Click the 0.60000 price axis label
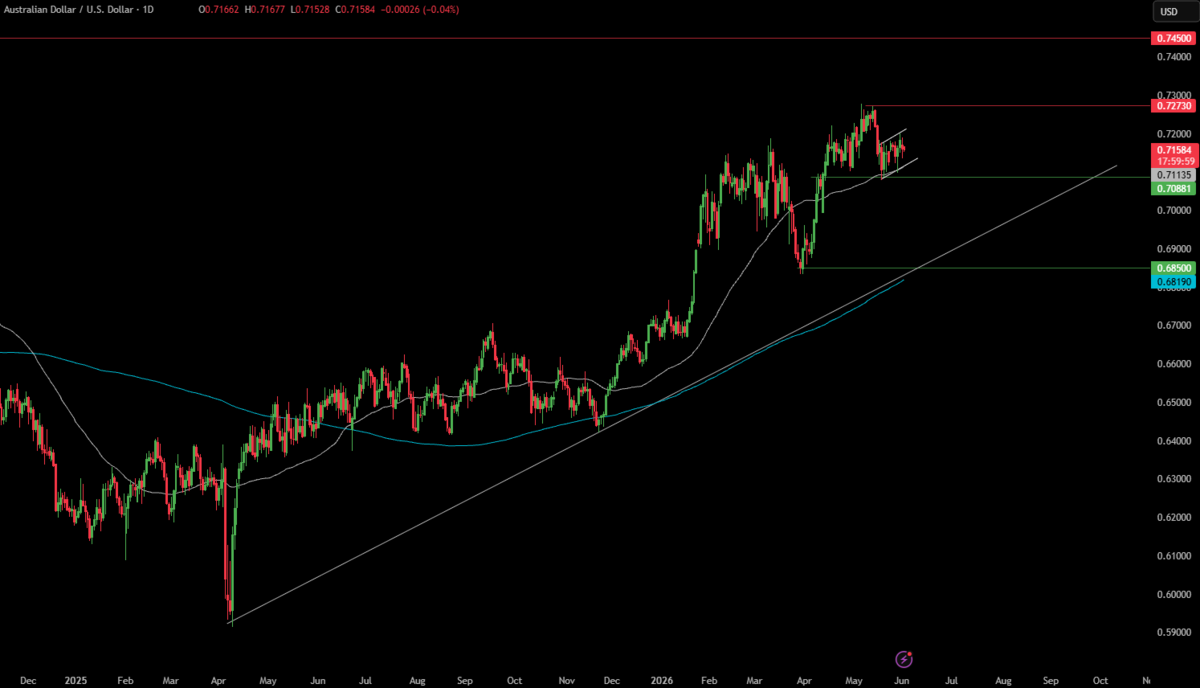Image resolution: width=1200 pixels, height=688 pixels. (1174, 595)
